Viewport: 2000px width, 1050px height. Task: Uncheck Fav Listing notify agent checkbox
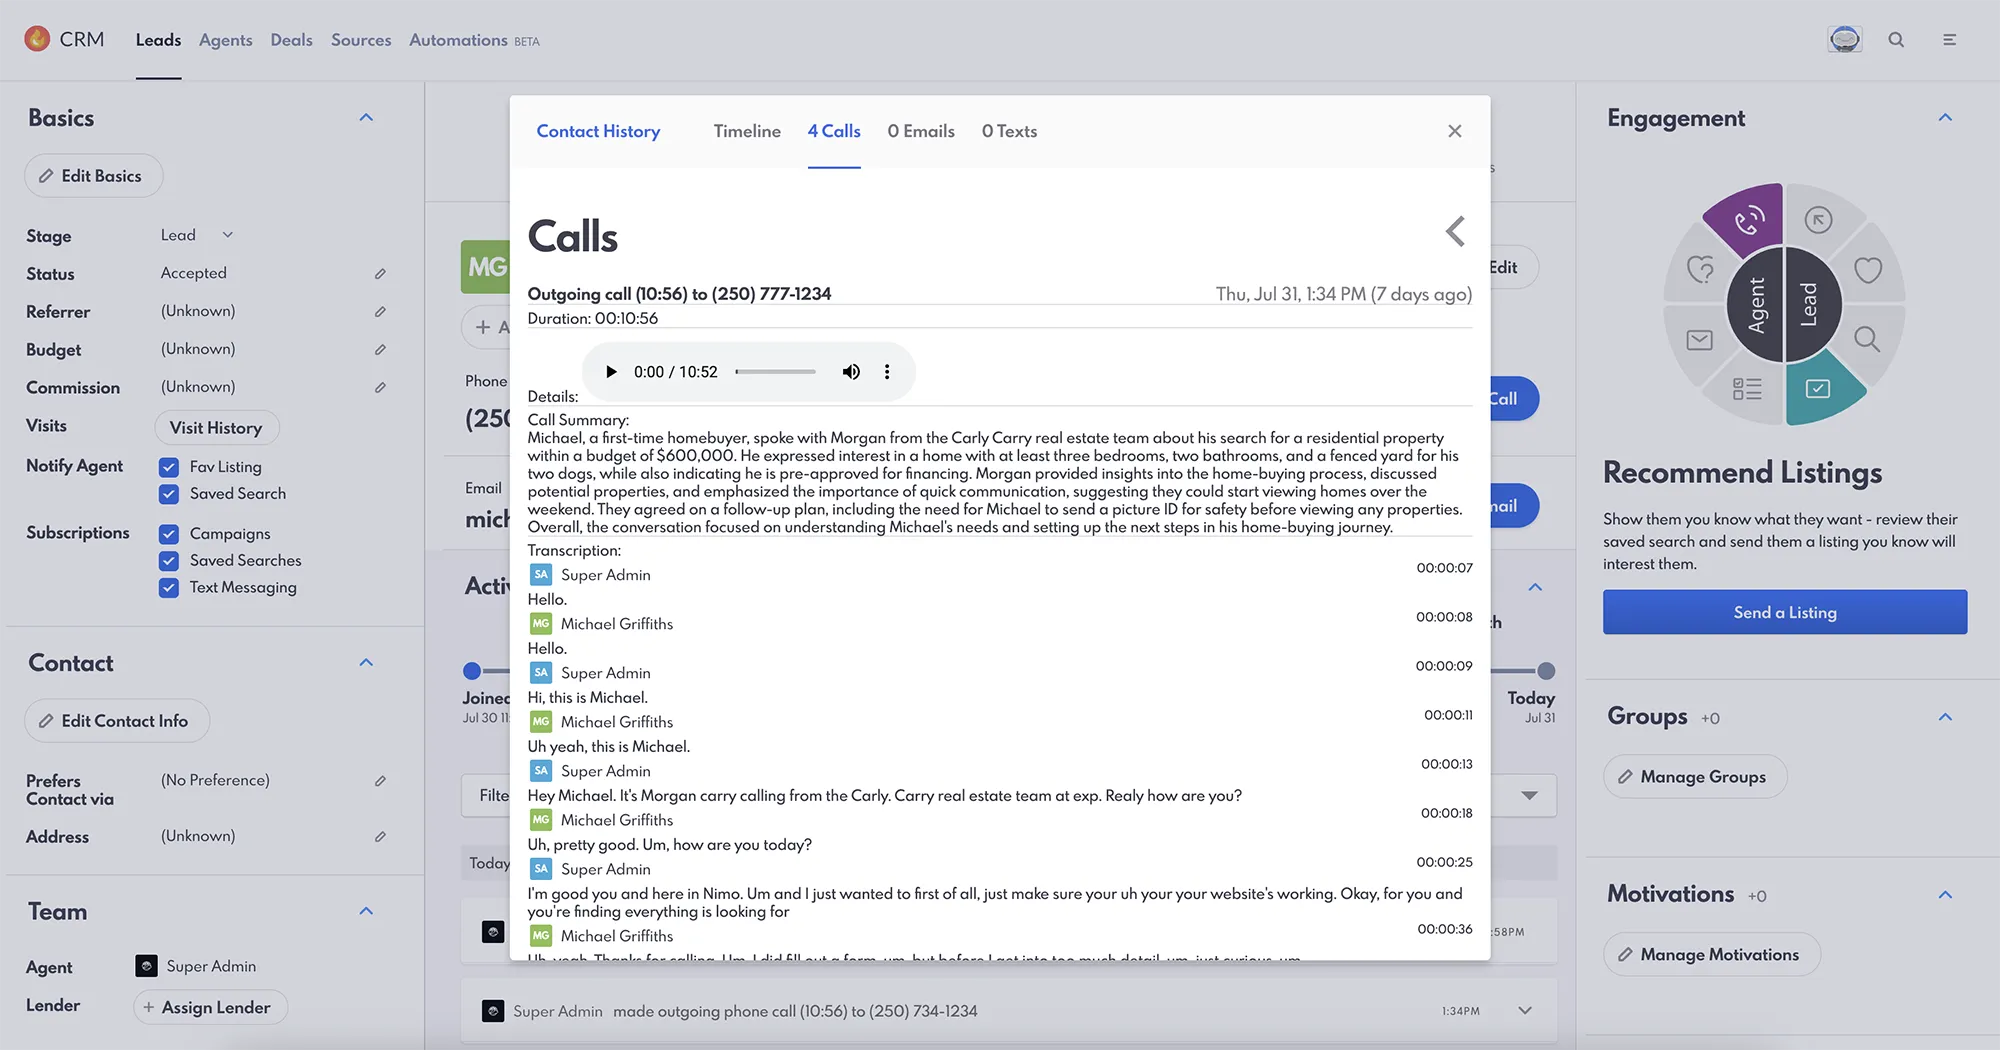point(169,467)
